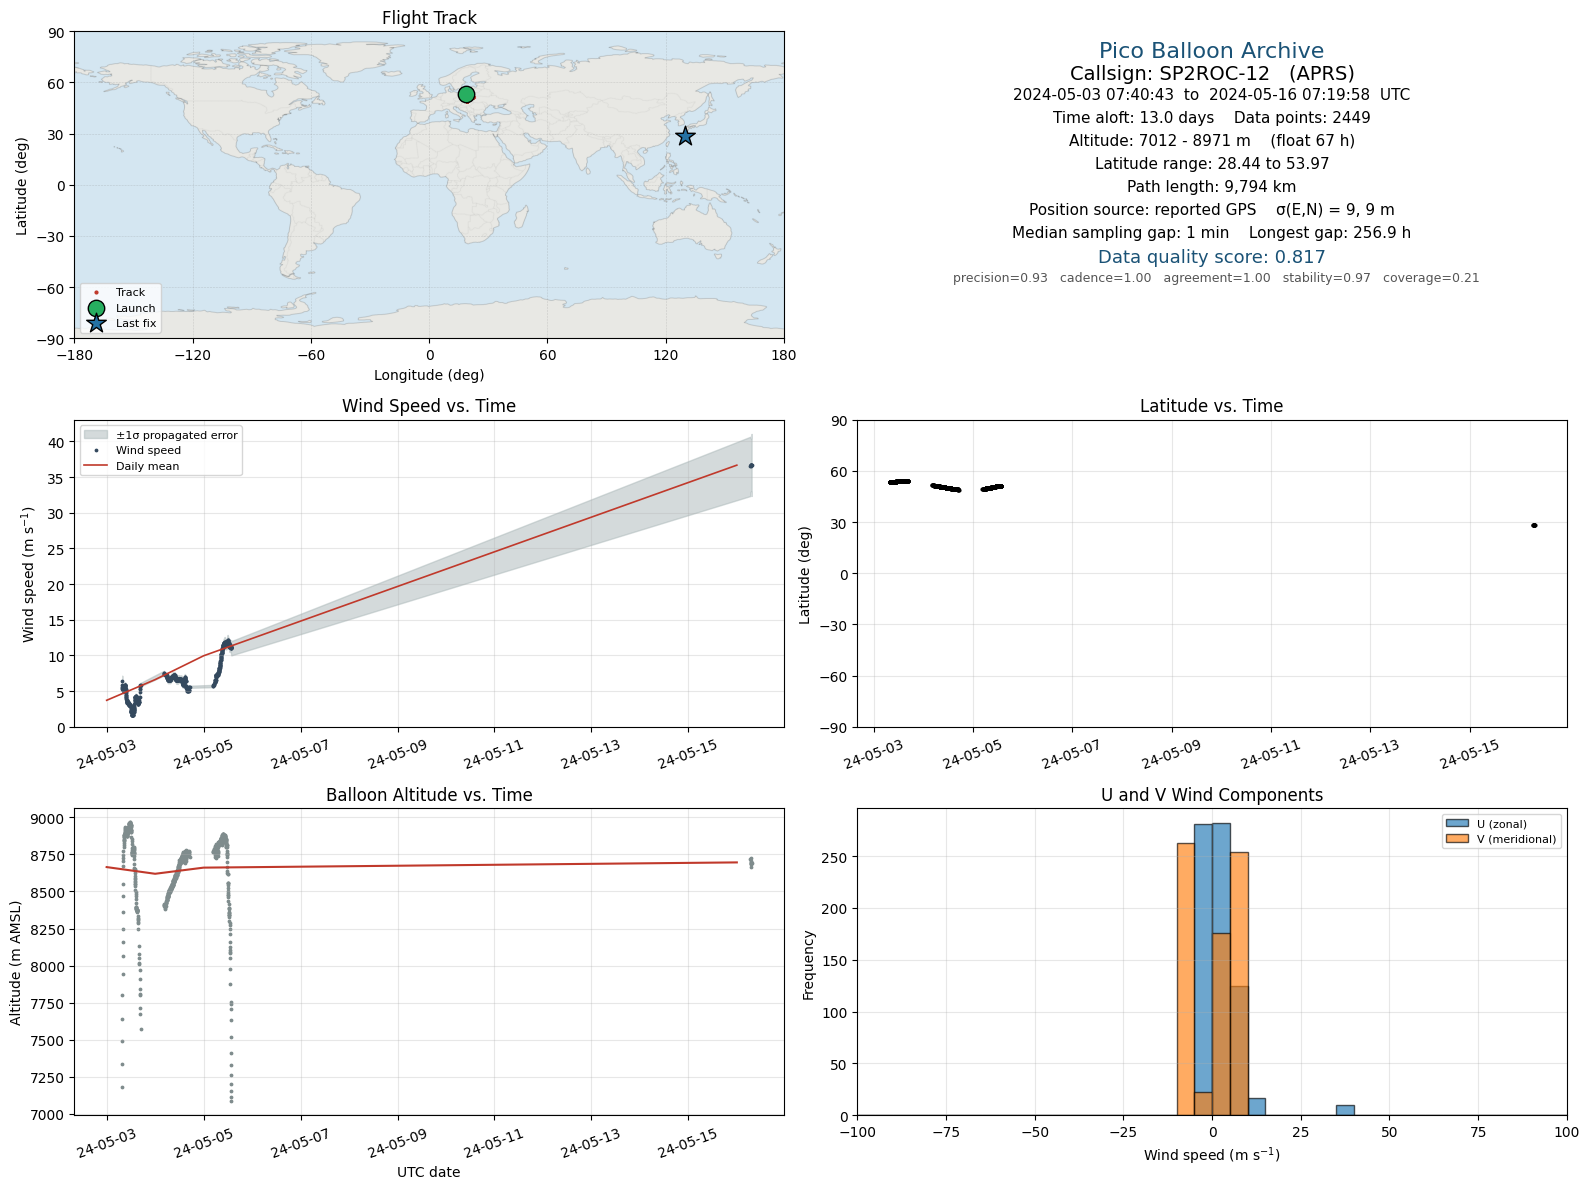This screenshot has height=1189, width=1589.
Task: Click the 2024-05-03 to 2024-05-16 UTC date range
Action: (1211, 95)
